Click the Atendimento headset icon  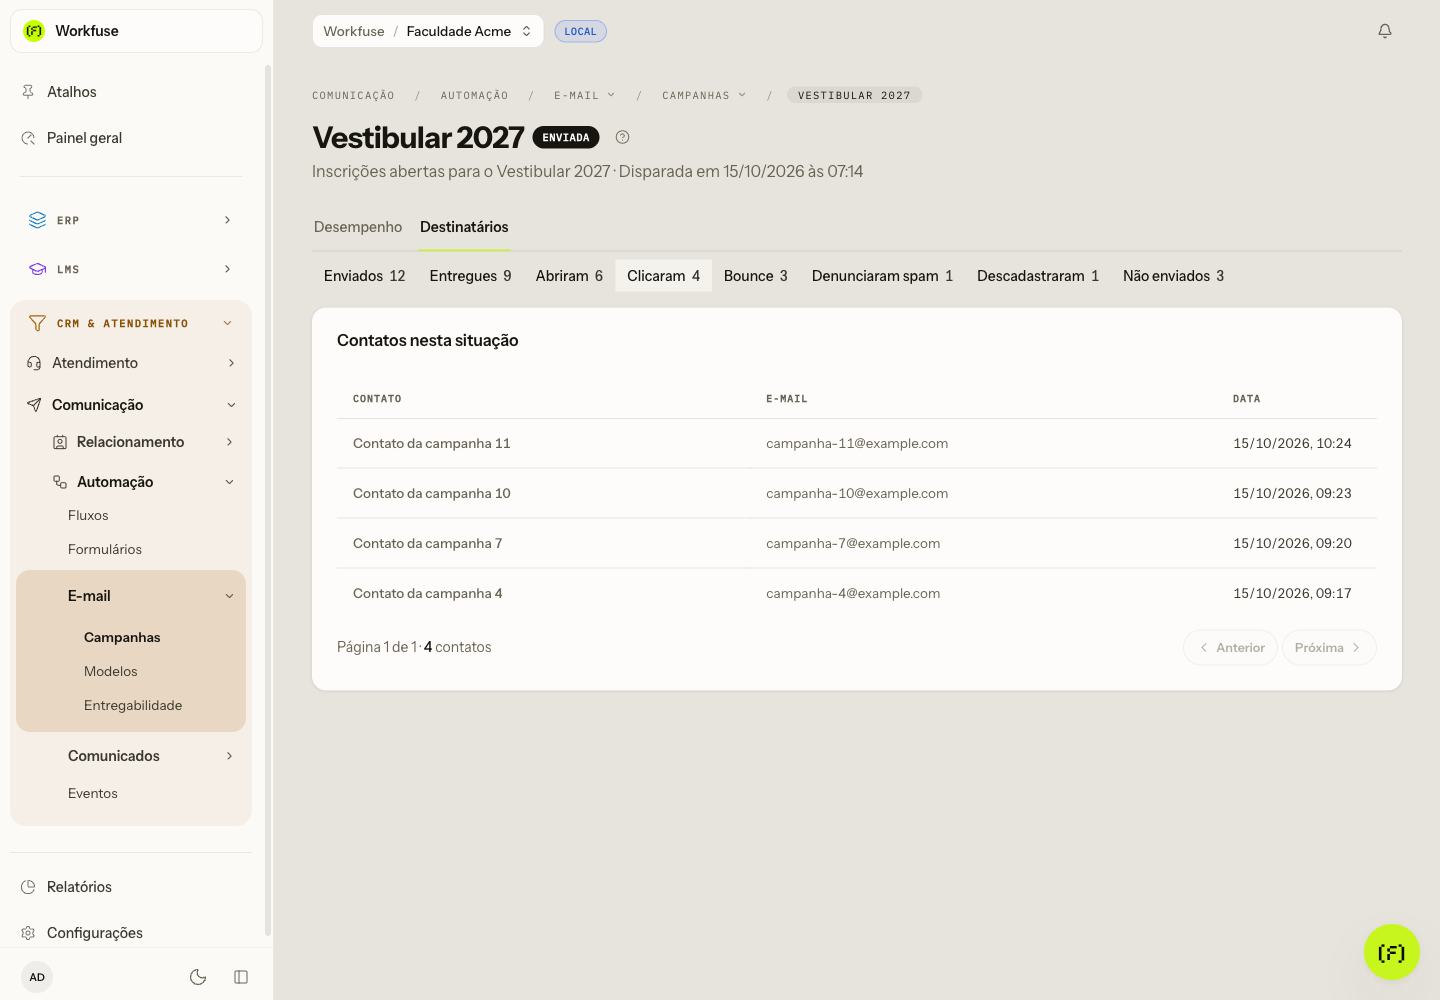pos(34,363)
